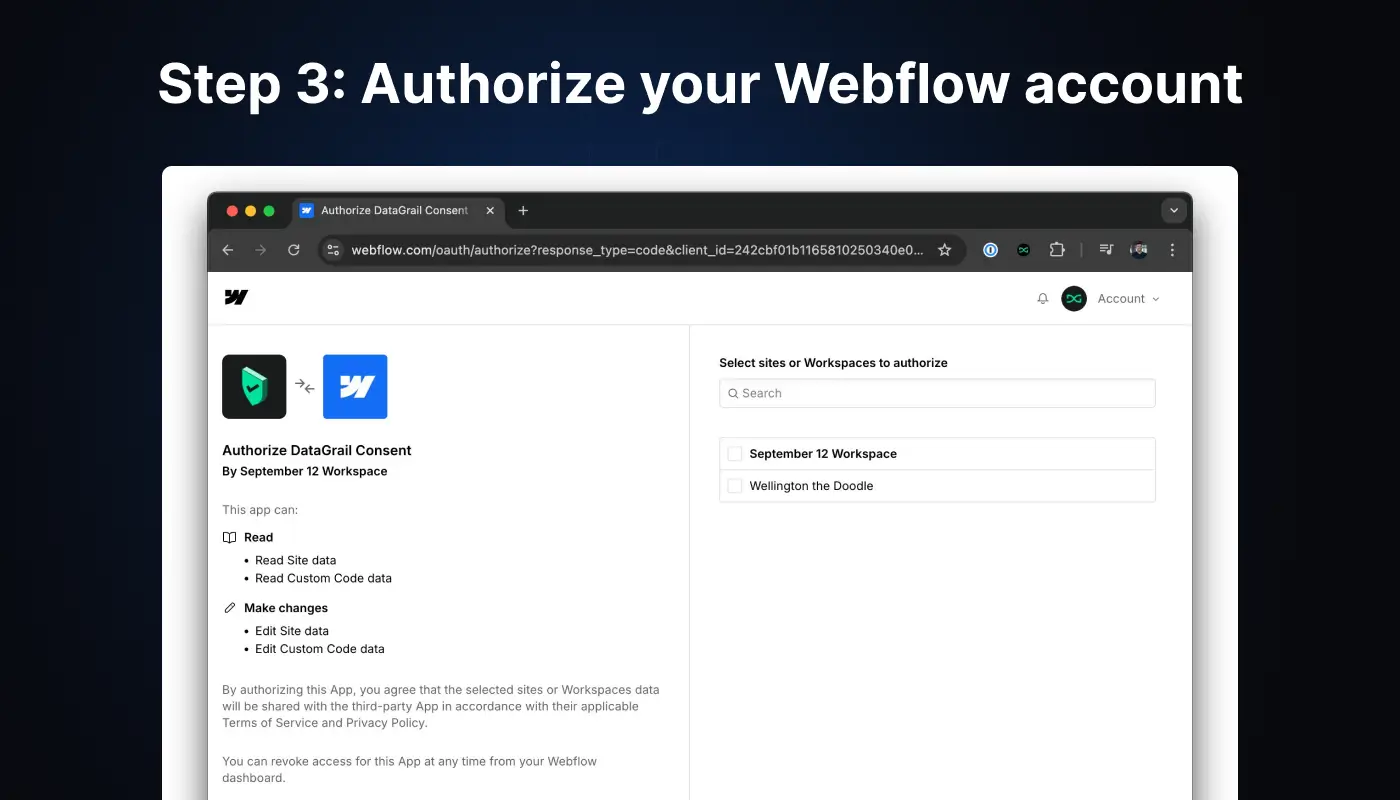Click the "Make changes" section heading

286,608
